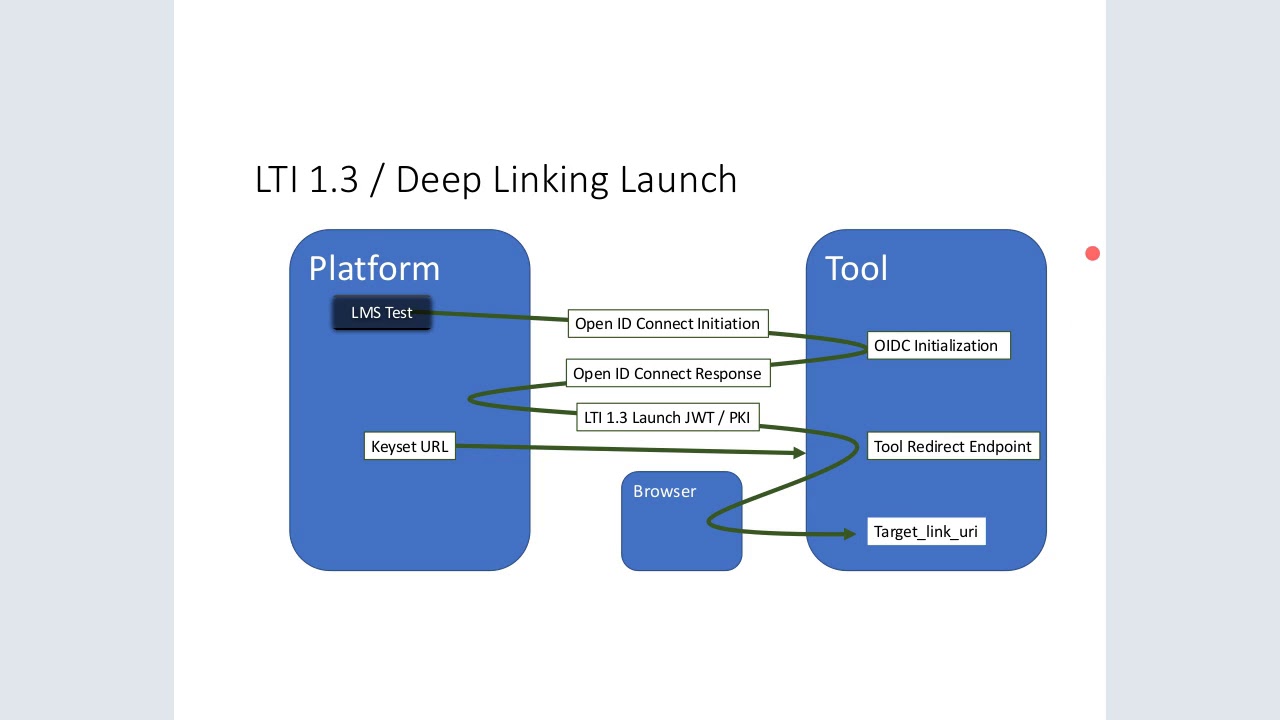1280x720 pixels.
Task: Select the Keyset URL box
Action: (x=410, y=447)
